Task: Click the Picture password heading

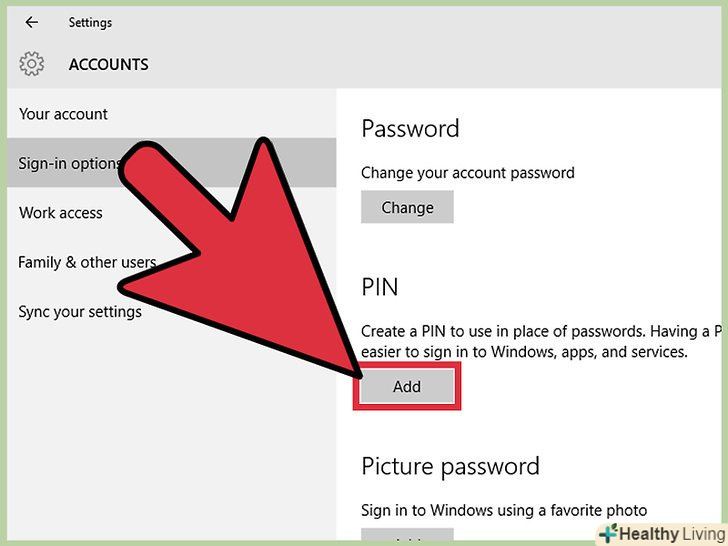Action: 450,466
